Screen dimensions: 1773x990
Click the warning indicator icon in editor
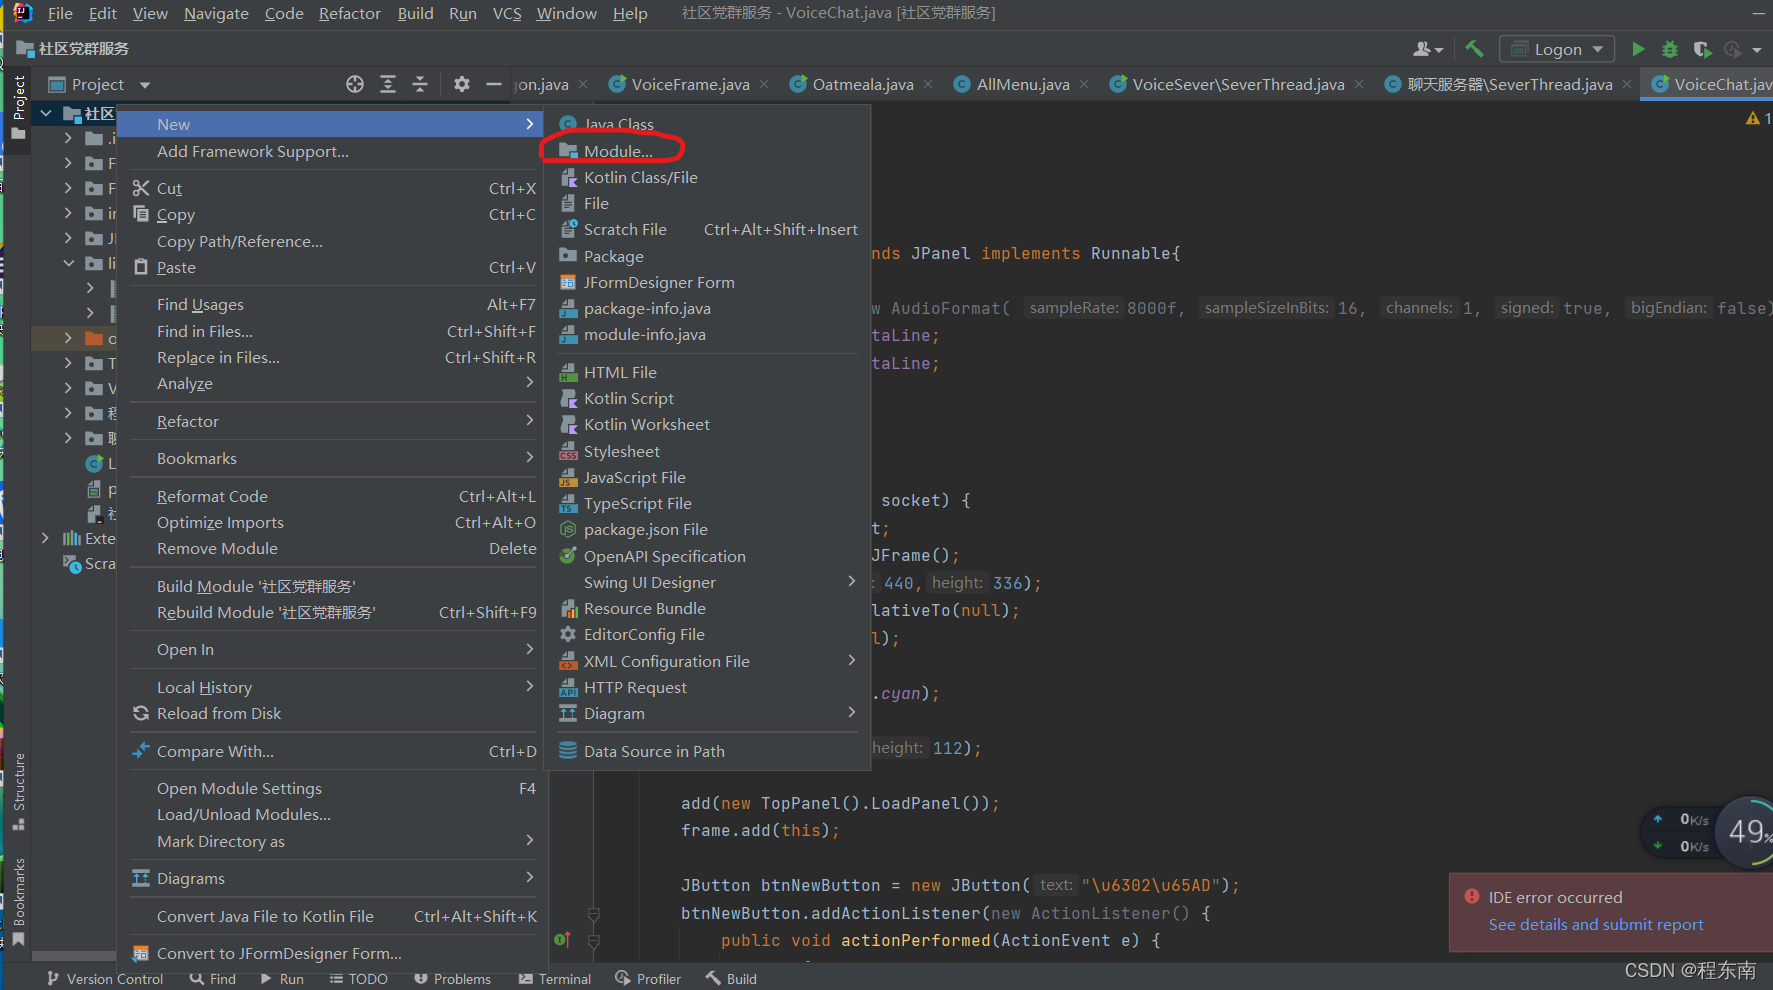click(x=1753, y=119)
